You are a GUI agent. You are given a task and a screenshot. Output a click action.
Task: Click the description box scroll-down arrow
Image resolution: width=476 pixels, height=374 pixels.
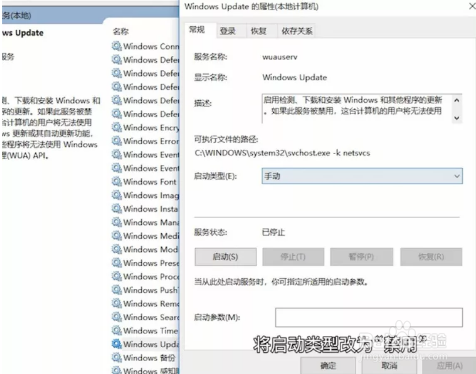click(457, 118)
